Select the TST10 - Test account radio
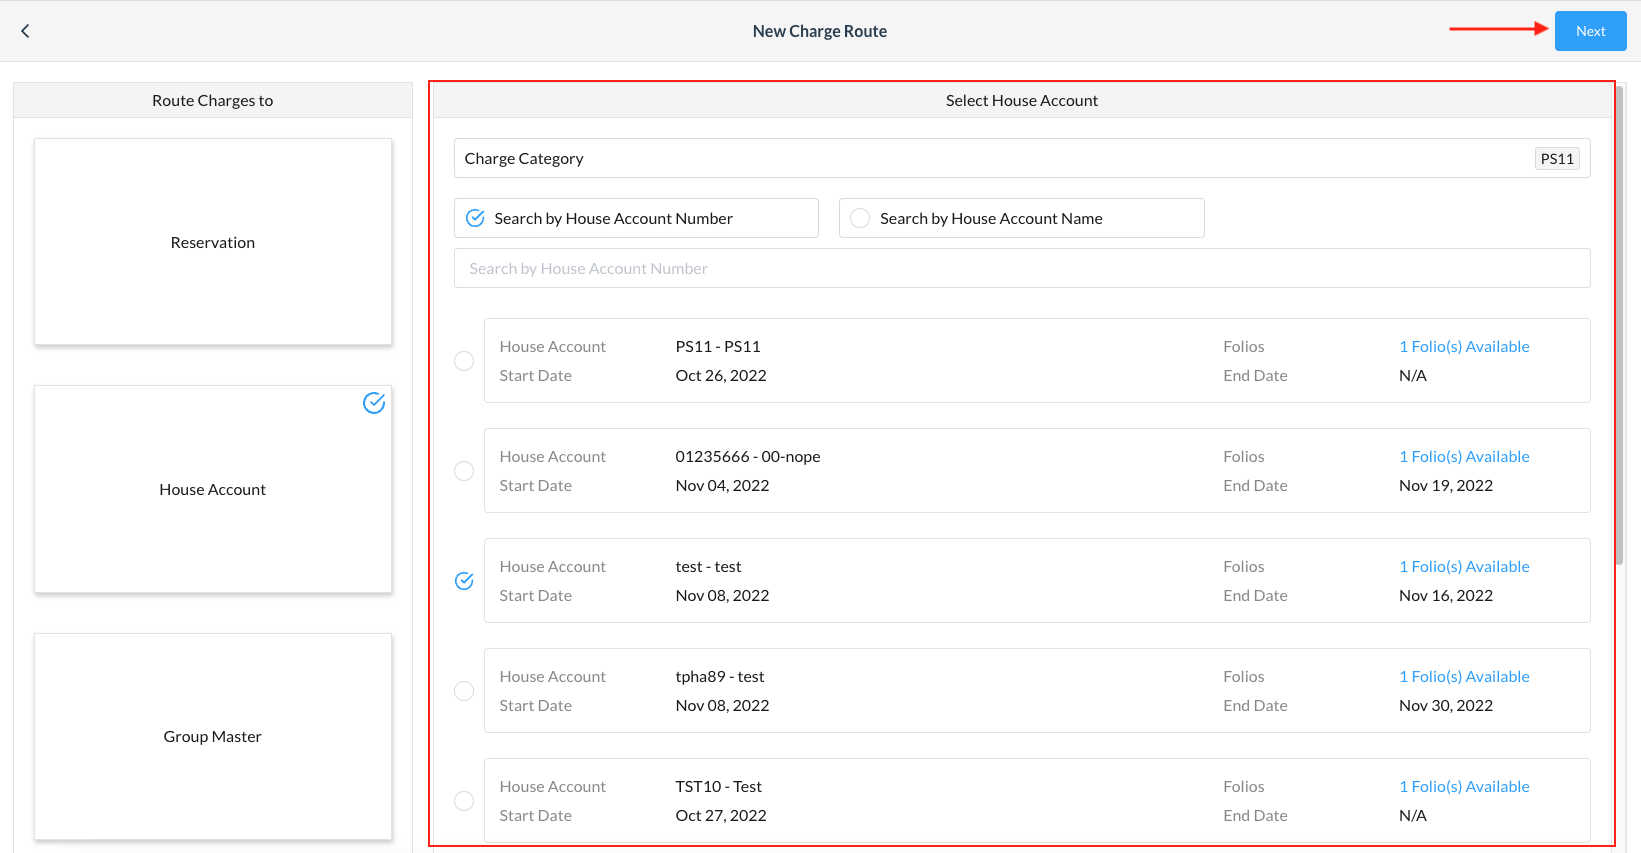 click(x=464, y=801)
